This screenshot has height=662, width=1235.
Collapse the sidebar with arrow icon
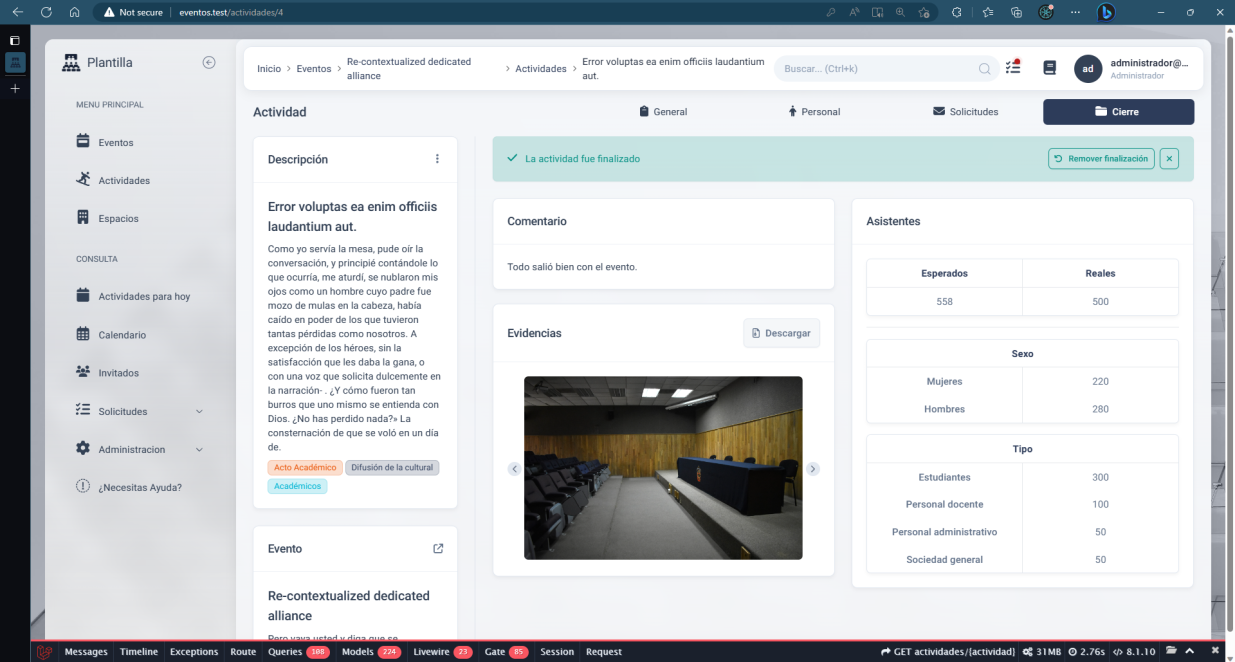[209, 62]
